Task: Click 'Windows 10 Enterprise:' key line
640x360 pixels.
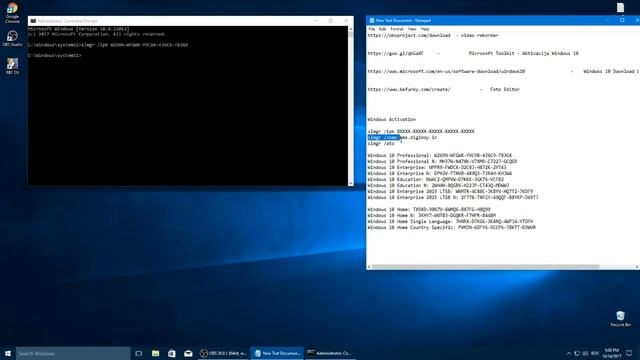Action: coord(437,167)
